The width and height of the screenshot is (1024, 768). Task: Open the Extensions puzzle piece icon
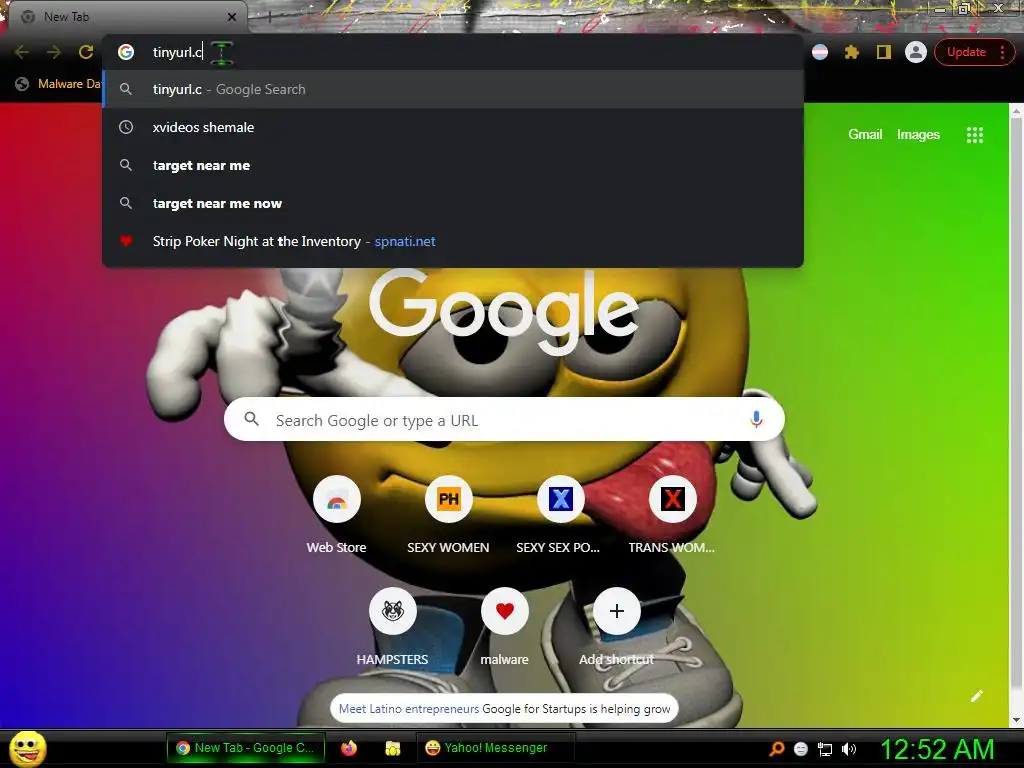point(852,52)
